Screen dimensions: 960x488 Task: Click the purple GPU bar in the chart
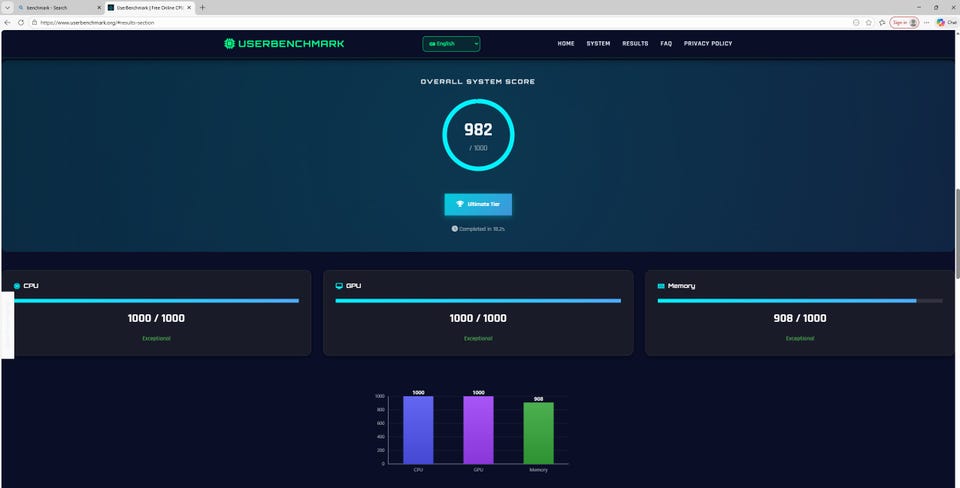[x=478, y=430]
